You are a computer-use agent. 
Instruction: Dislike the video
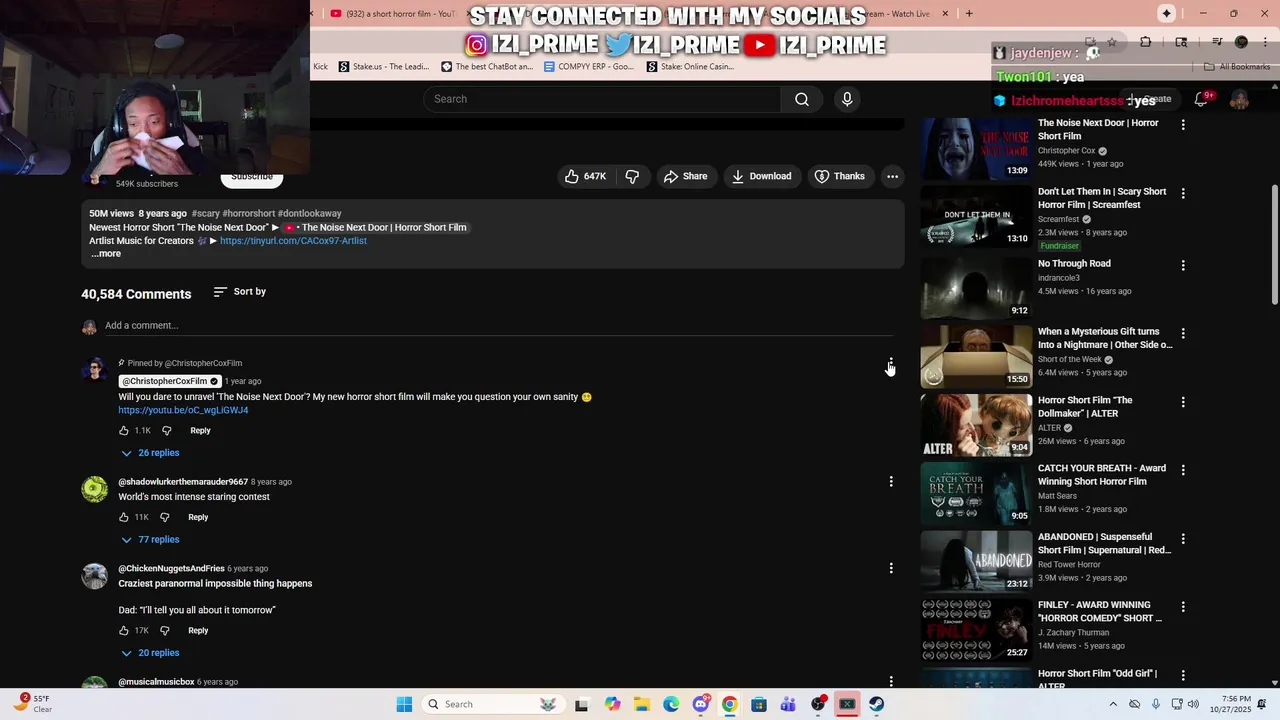[x=632, y=176]
